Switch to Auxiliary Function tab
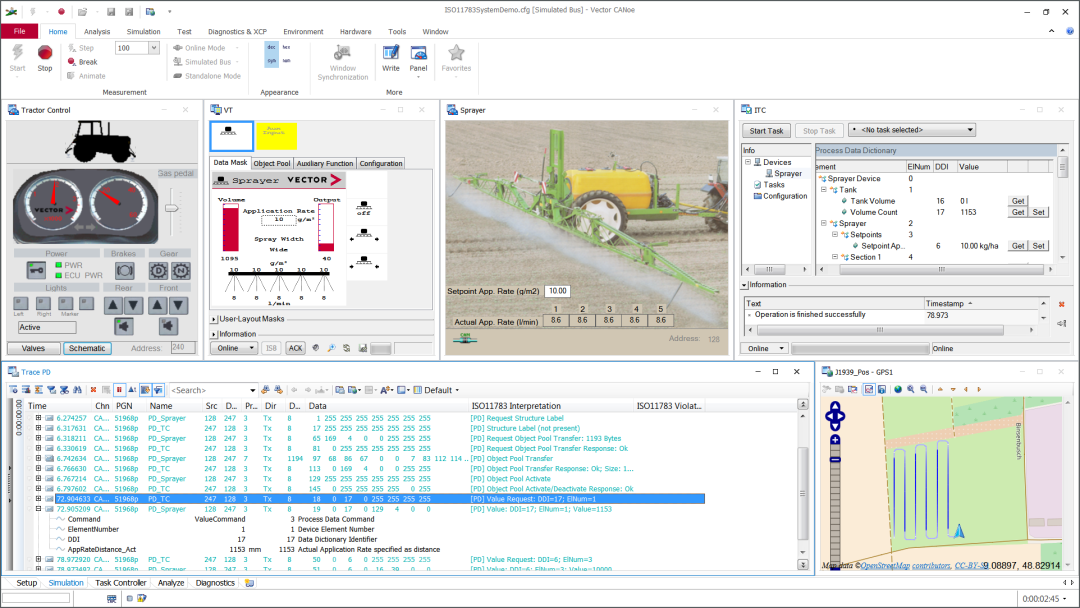Screen dimensions: 1080x608 [324, 163]
